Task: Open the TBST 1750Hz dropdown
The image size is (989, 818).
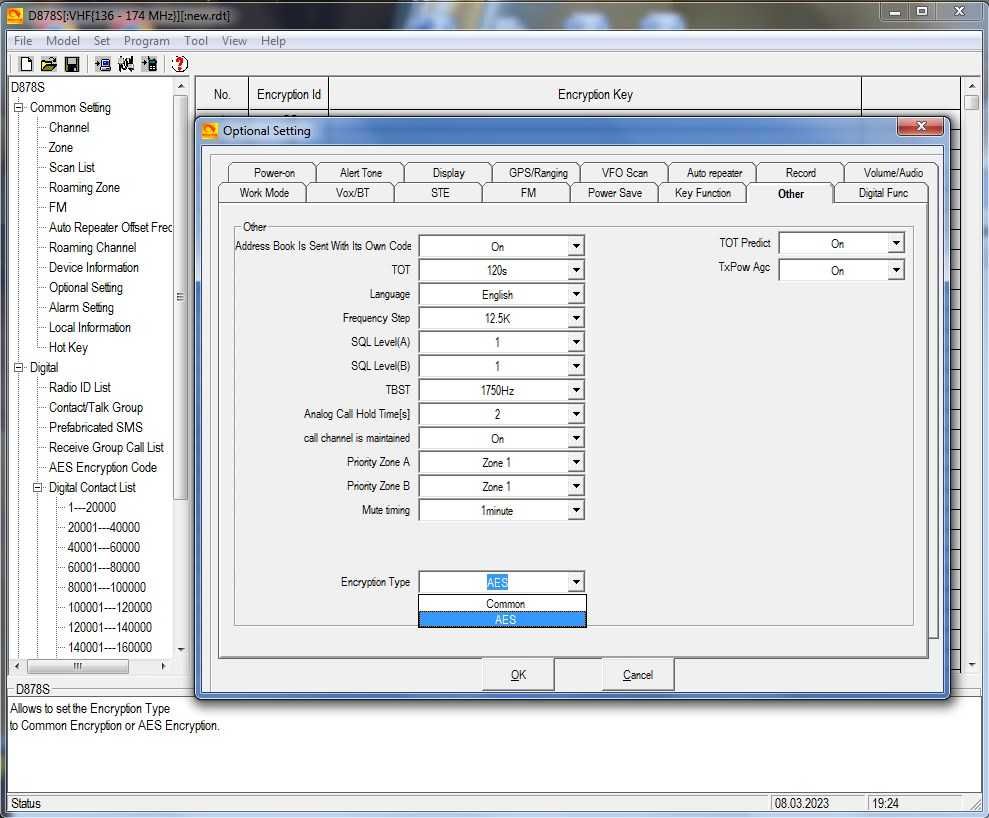Action: 575,390
